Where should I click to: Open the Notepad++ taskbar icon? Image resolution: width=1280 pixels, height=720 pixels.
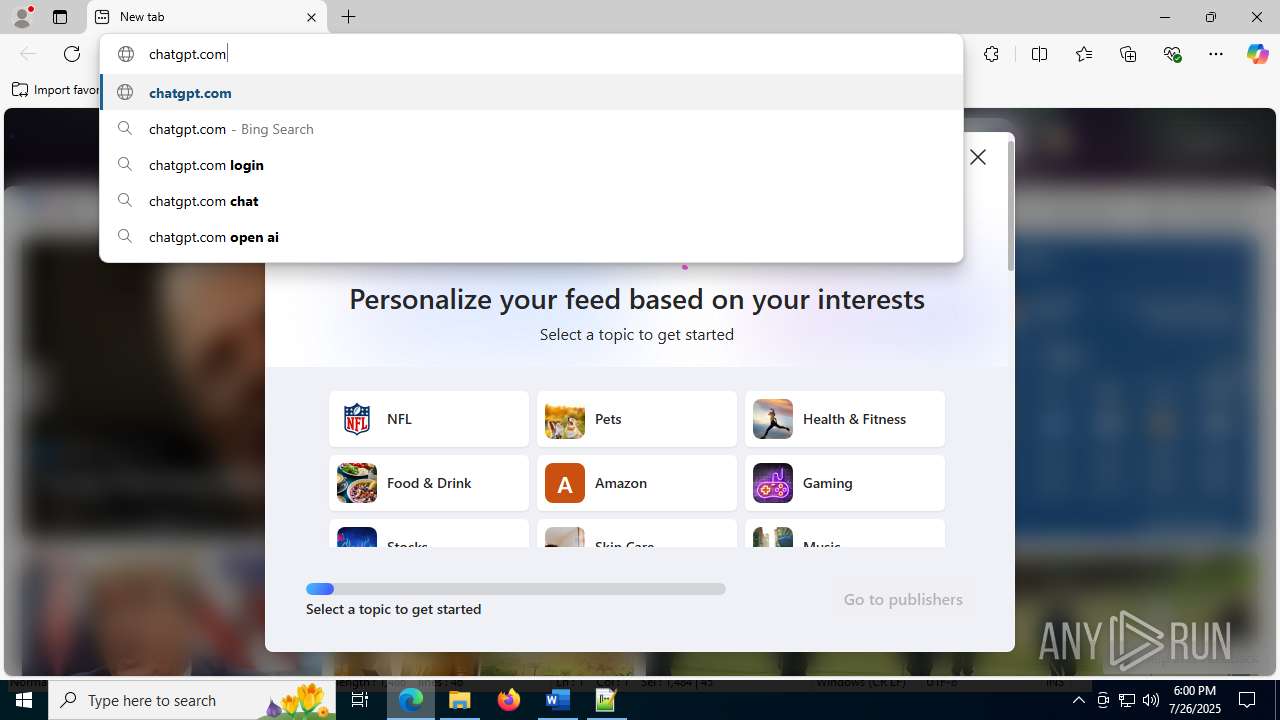tap(606, 700)
